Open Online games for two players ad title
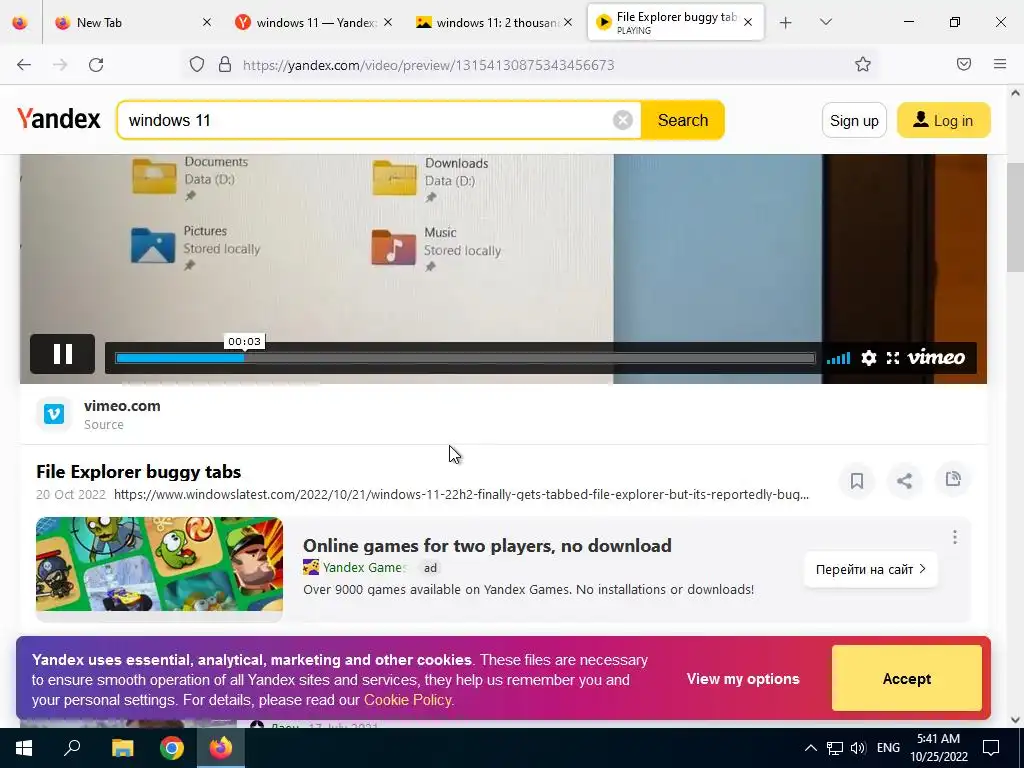The image size is (1024, 768). click(487, 545)
